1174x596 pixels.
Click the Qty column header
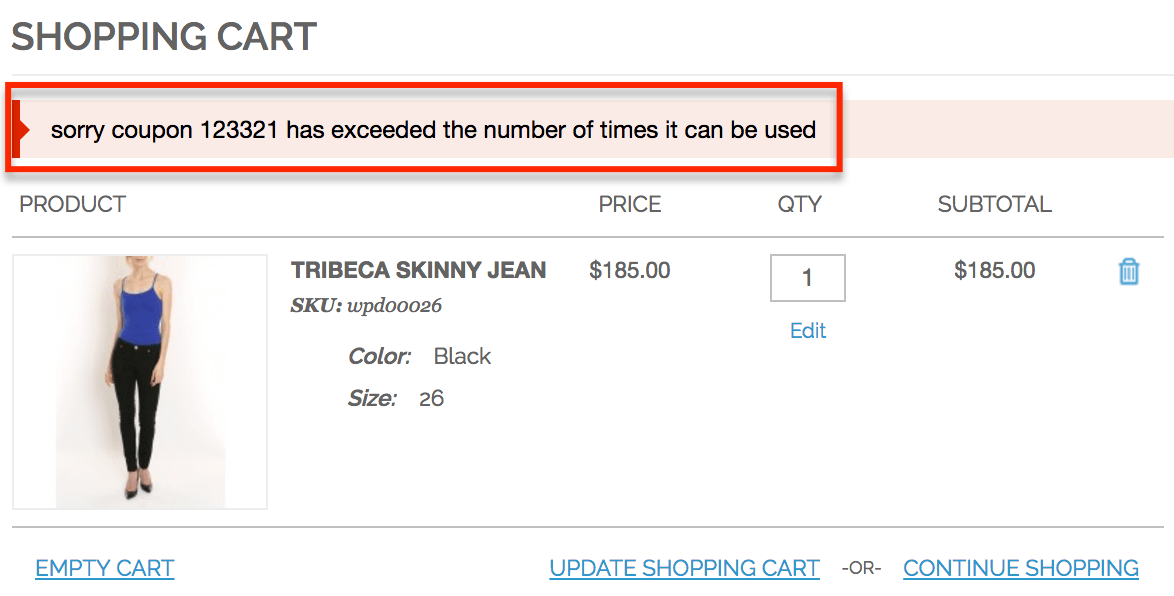tap(799, 205)
